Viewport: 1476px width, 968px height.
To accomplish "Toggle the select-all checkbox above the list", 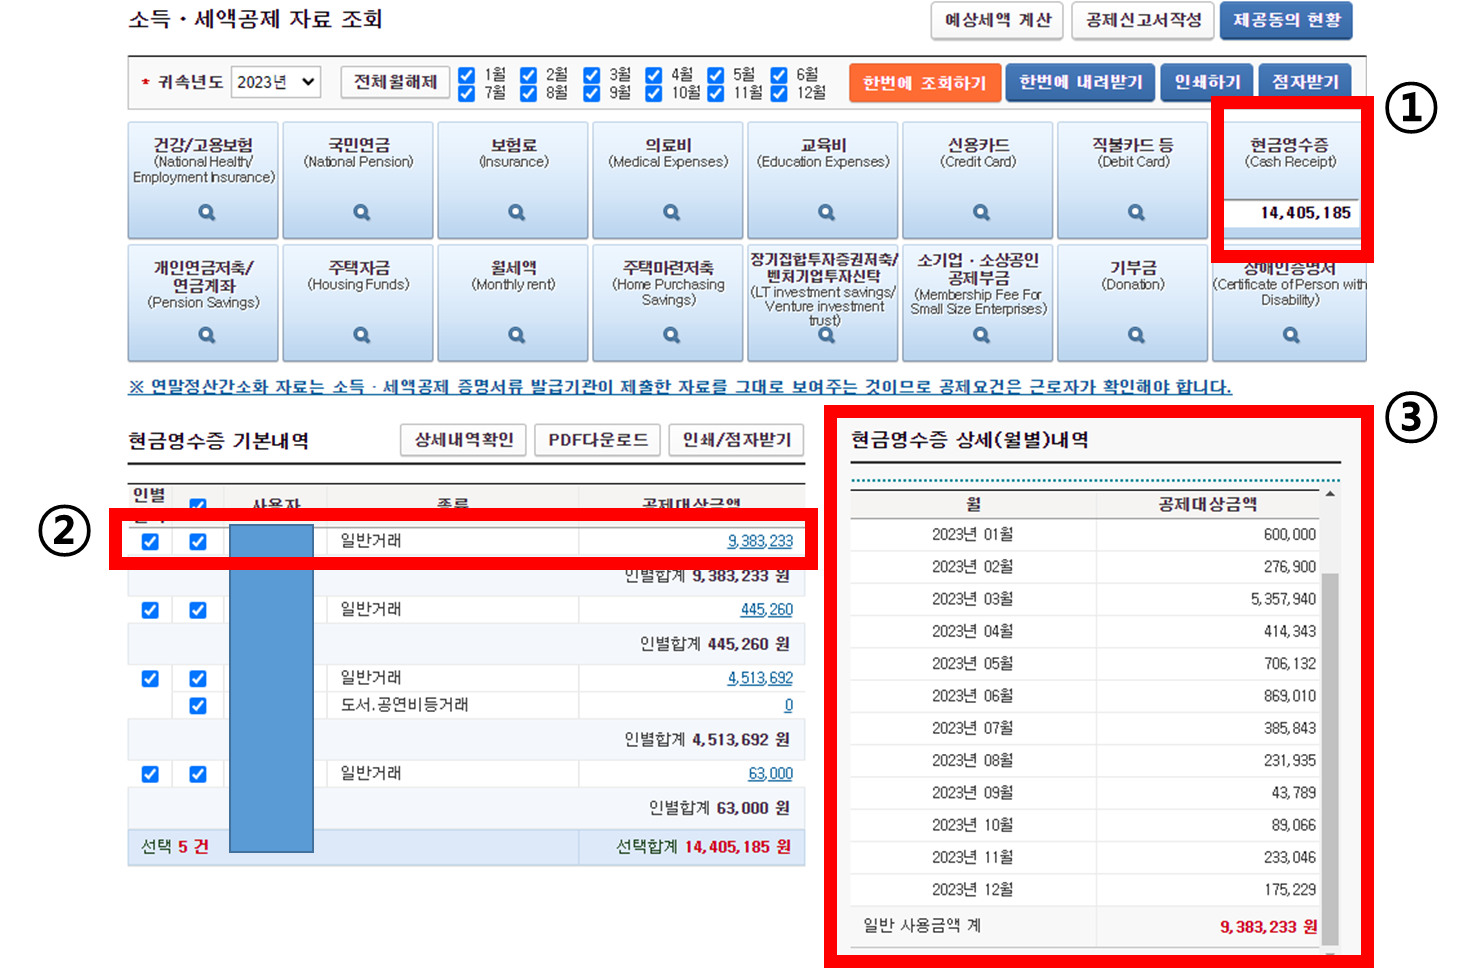I will 197,504.
